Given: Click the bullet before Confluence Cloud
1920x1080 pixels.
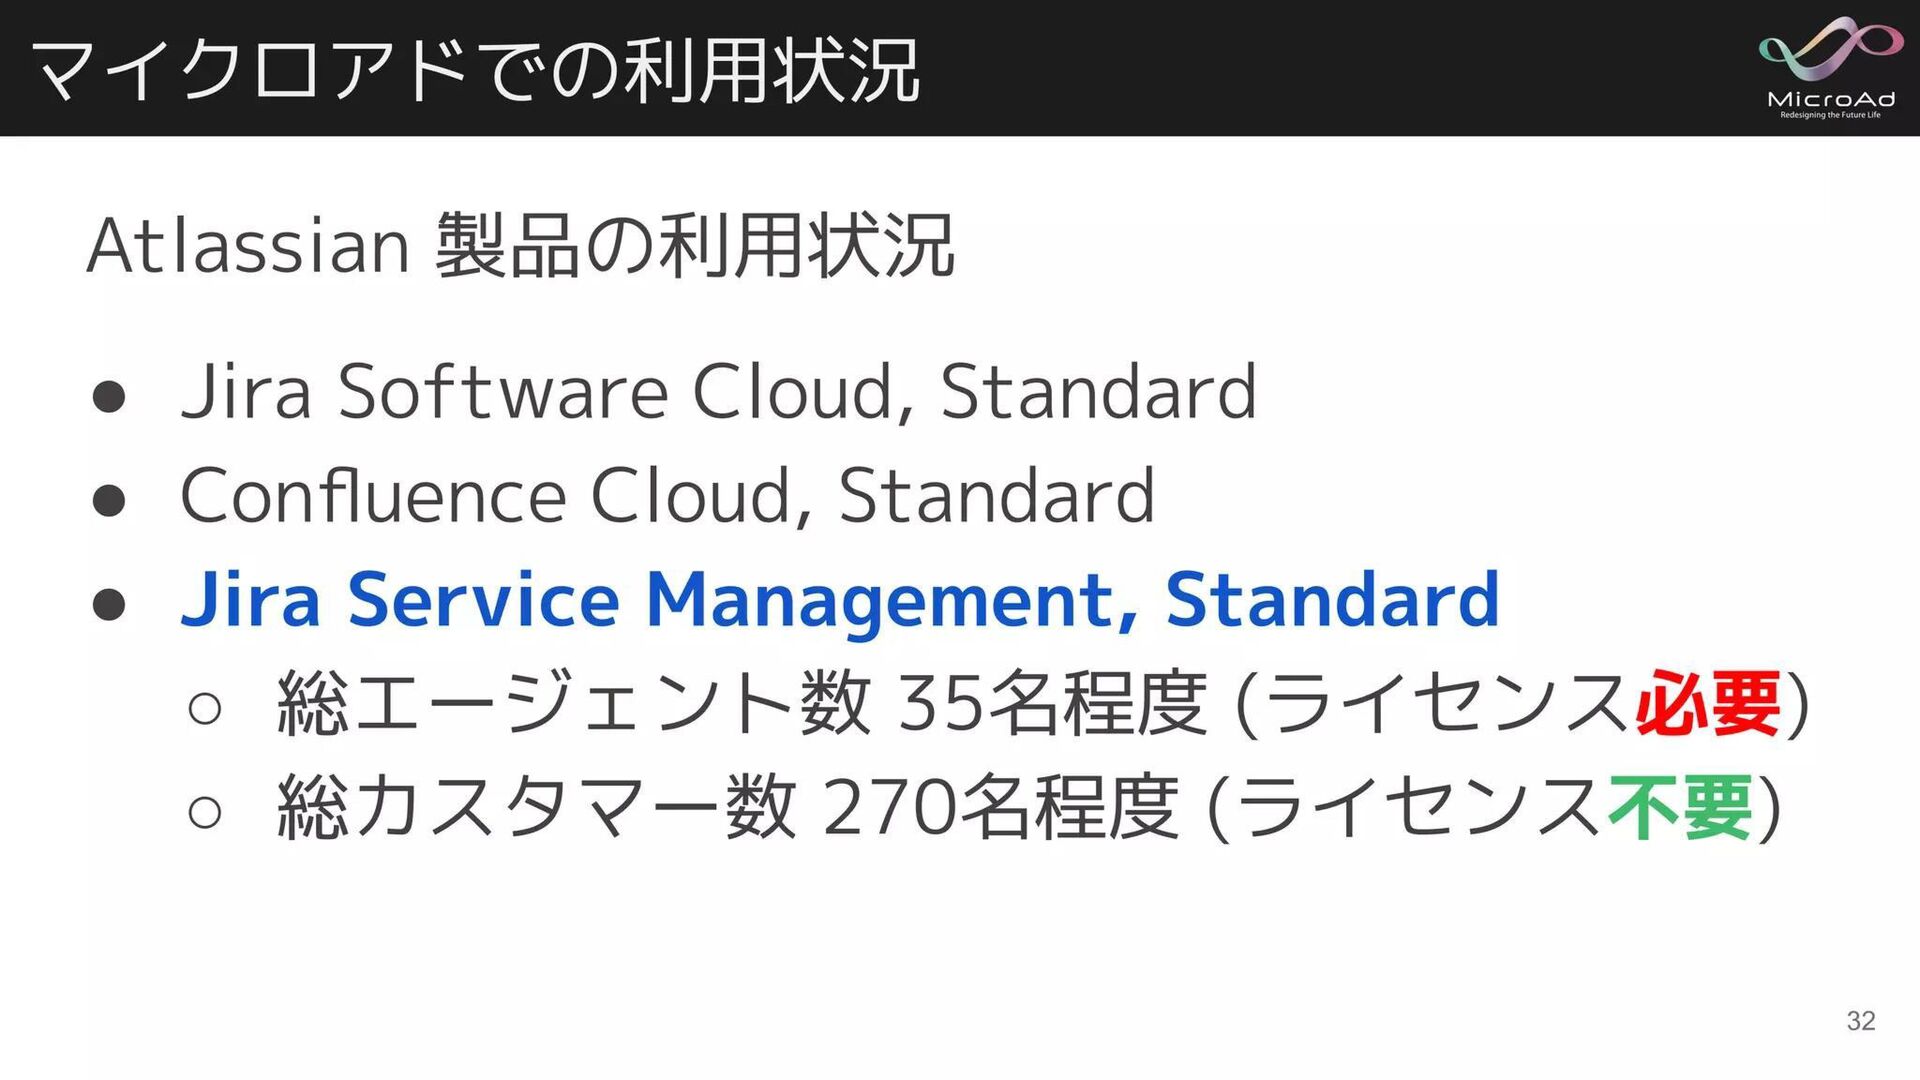Looking at the screenshot, I should coord(108,500).
